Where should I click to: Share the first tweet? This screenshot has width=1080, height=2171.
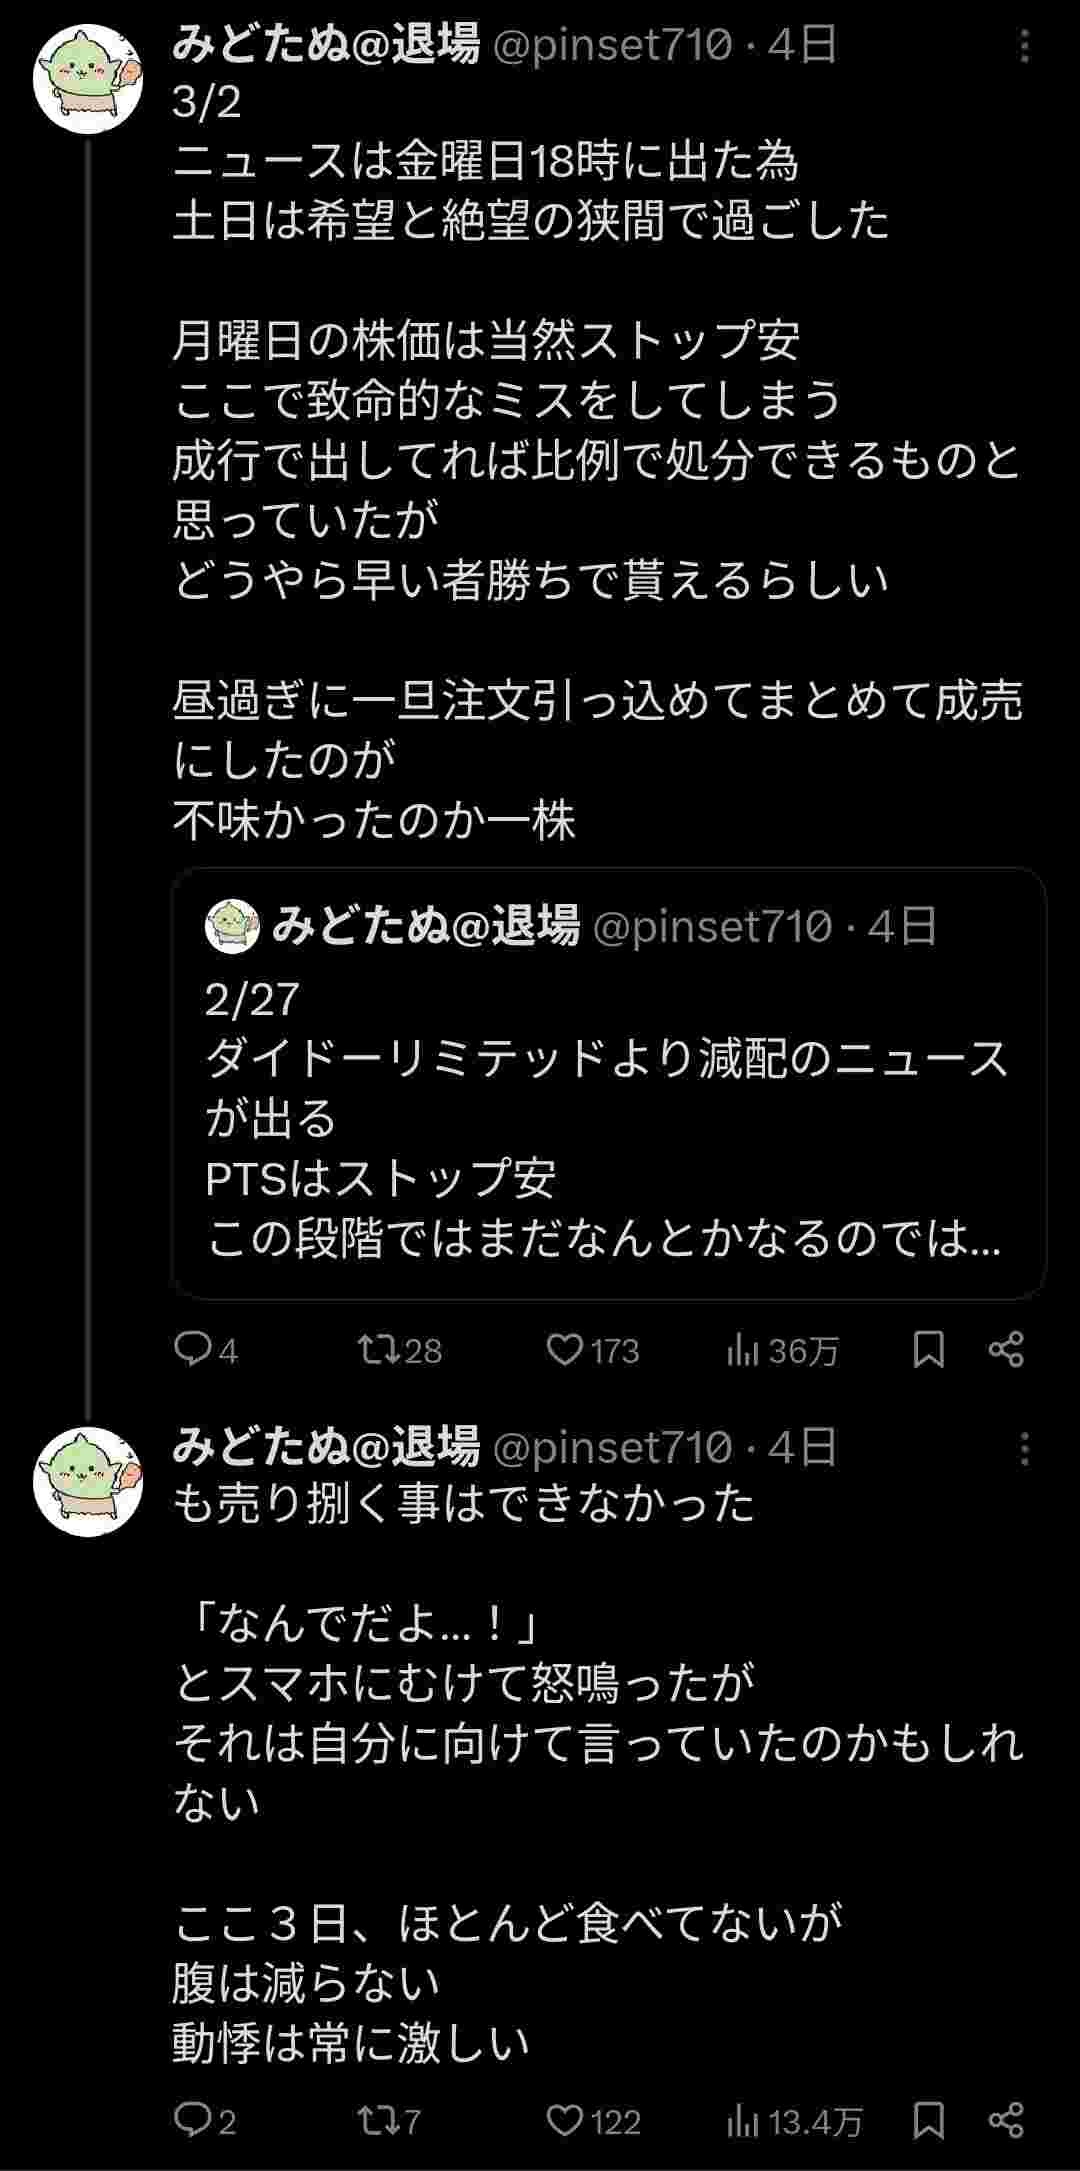click(x=1006, y=1349)
